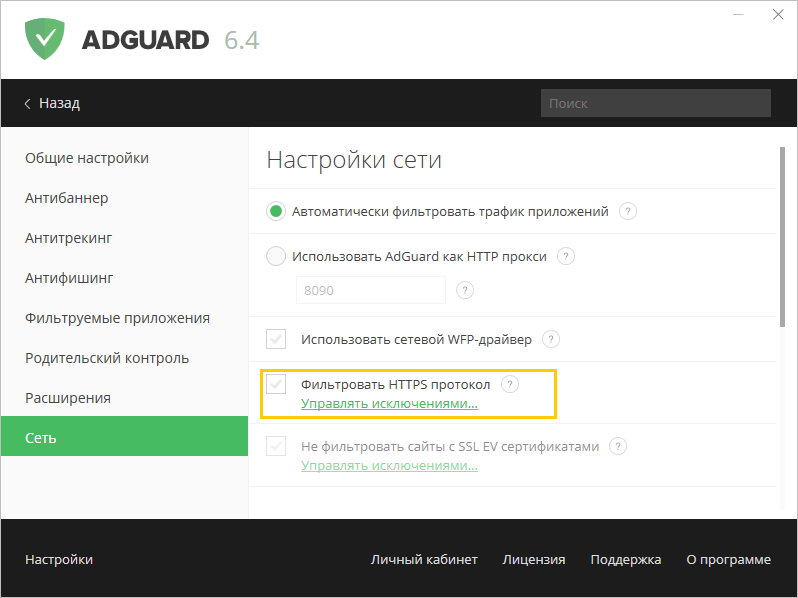Click the settings panel vertical scrollbar
This screenshot has height=598, width=798.
782,237
